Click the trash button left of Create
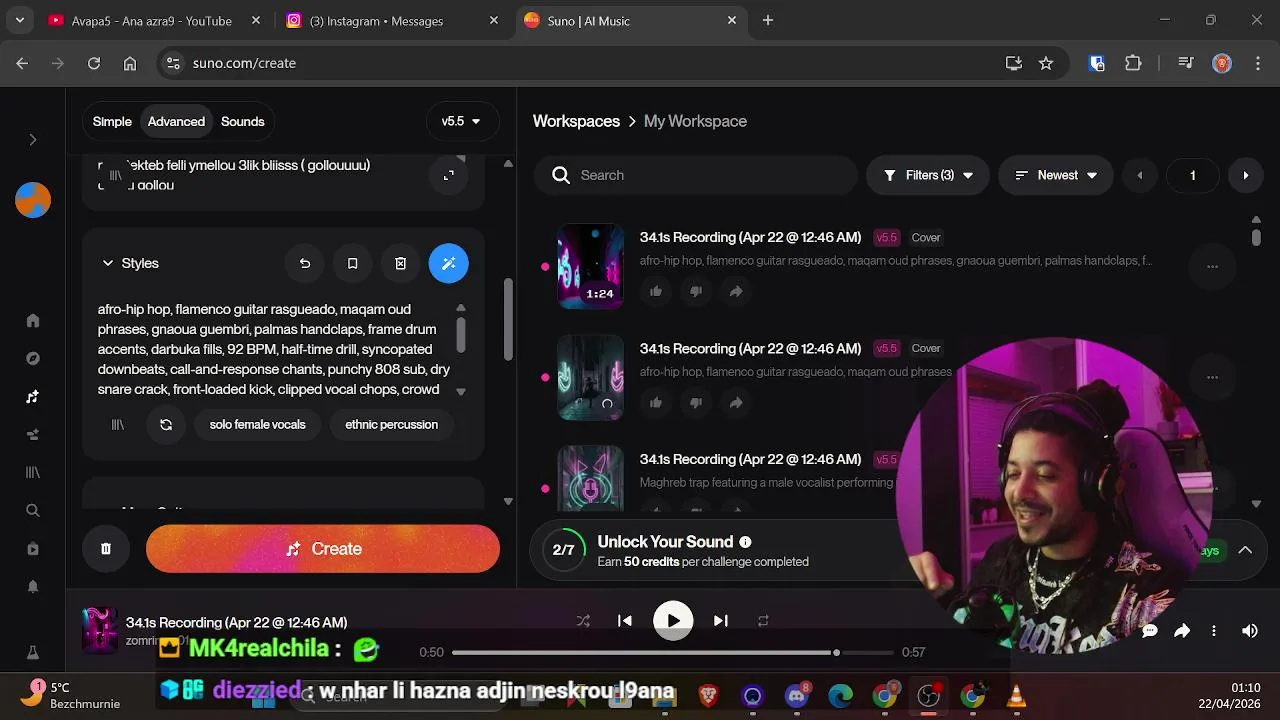Screen dimensions: 1280x720 click(x=106, y=549)
